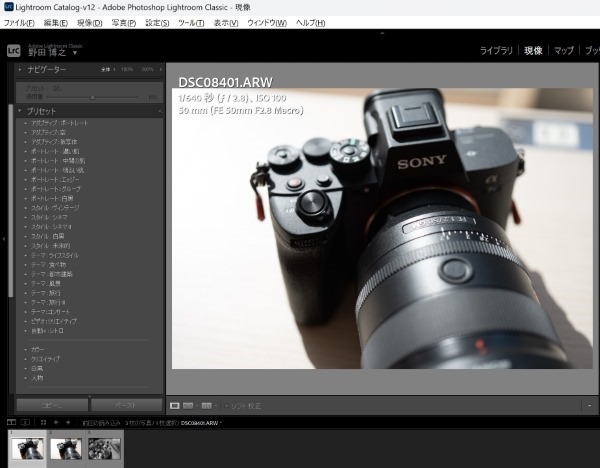Enable the ソフト校正 soft proofing checkbox
600x468 pixels.
226,405
